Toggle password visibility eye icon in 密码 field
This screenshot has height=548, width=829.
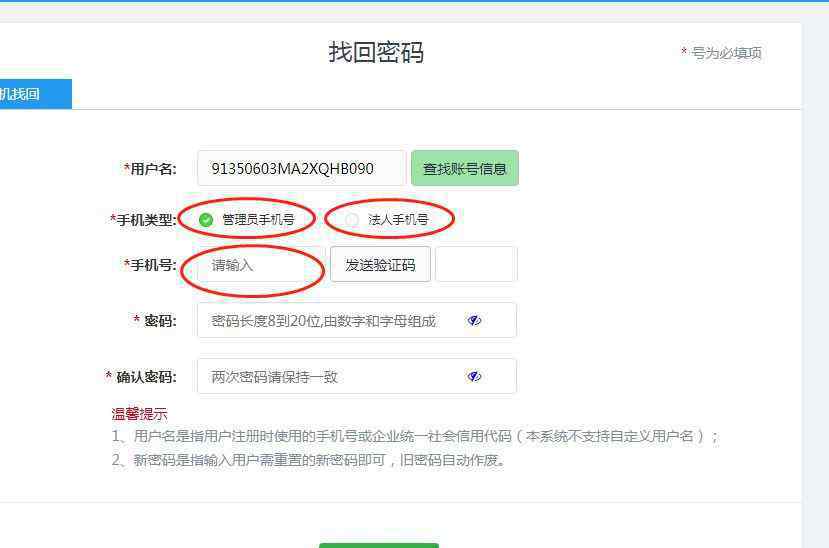(x=474, y=320)
